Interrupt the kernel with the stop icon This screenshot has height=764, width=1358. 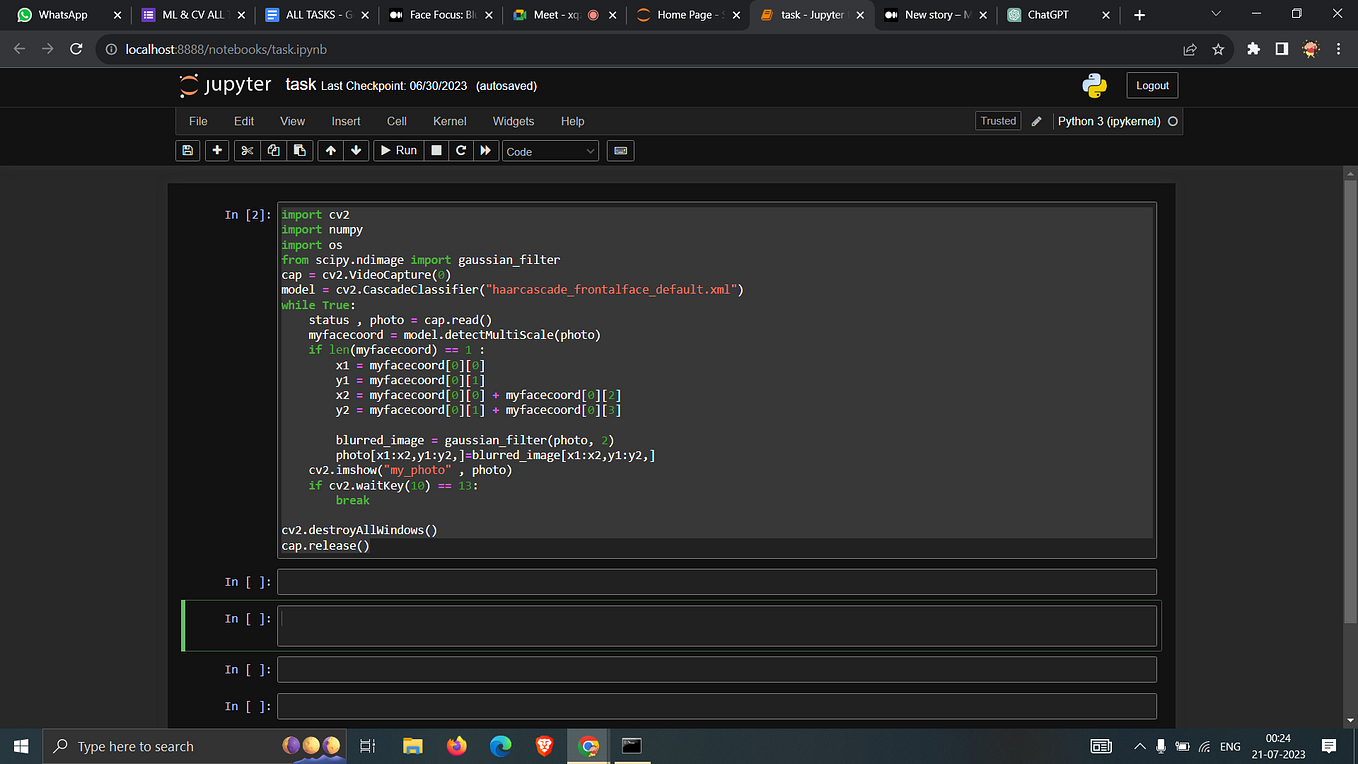[x=435, y=150]
